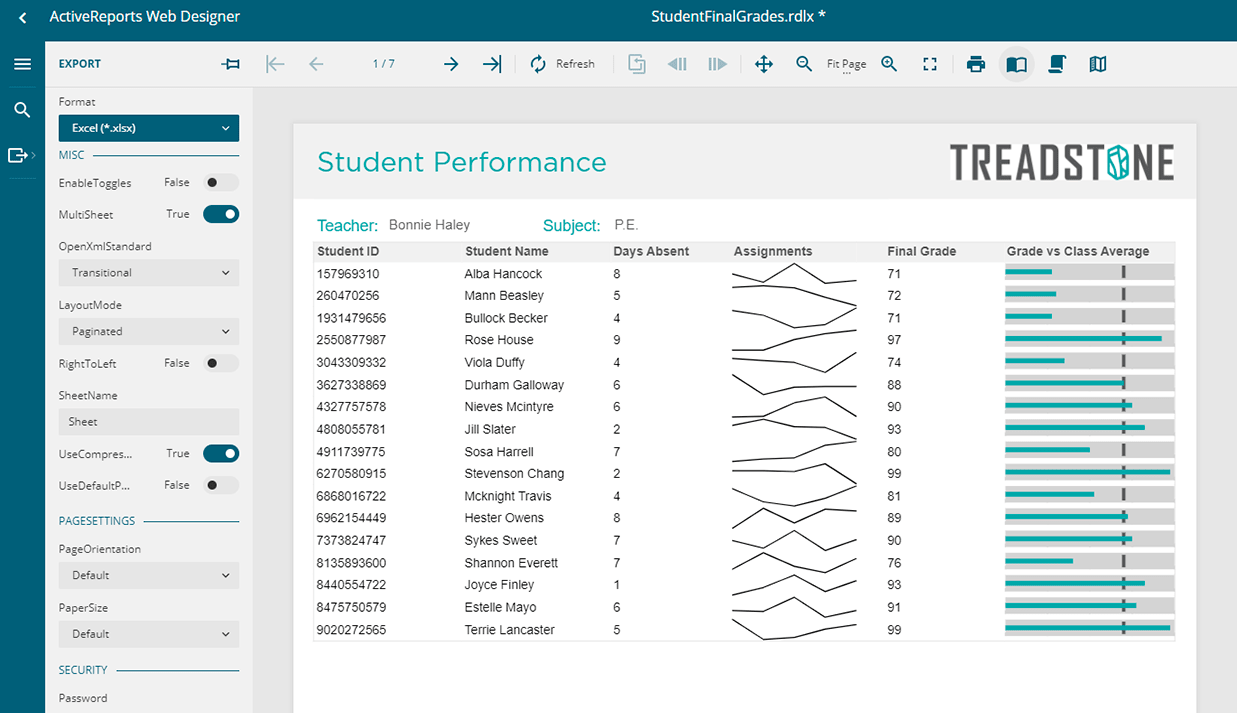Screen dimensions: 1237x713
Task: Click Rose House in the table
Action: click(x=499, y=340)
